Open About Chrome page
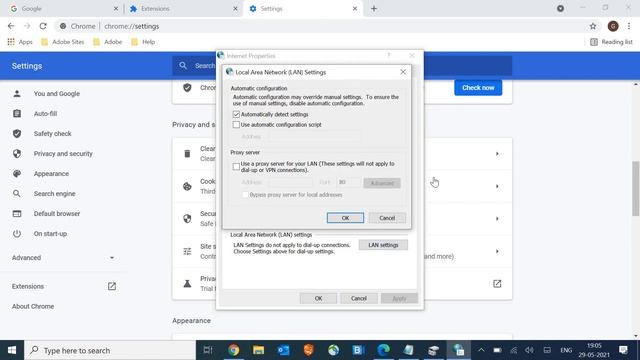This screenshot has width=640, height=360. click(33, 306)
